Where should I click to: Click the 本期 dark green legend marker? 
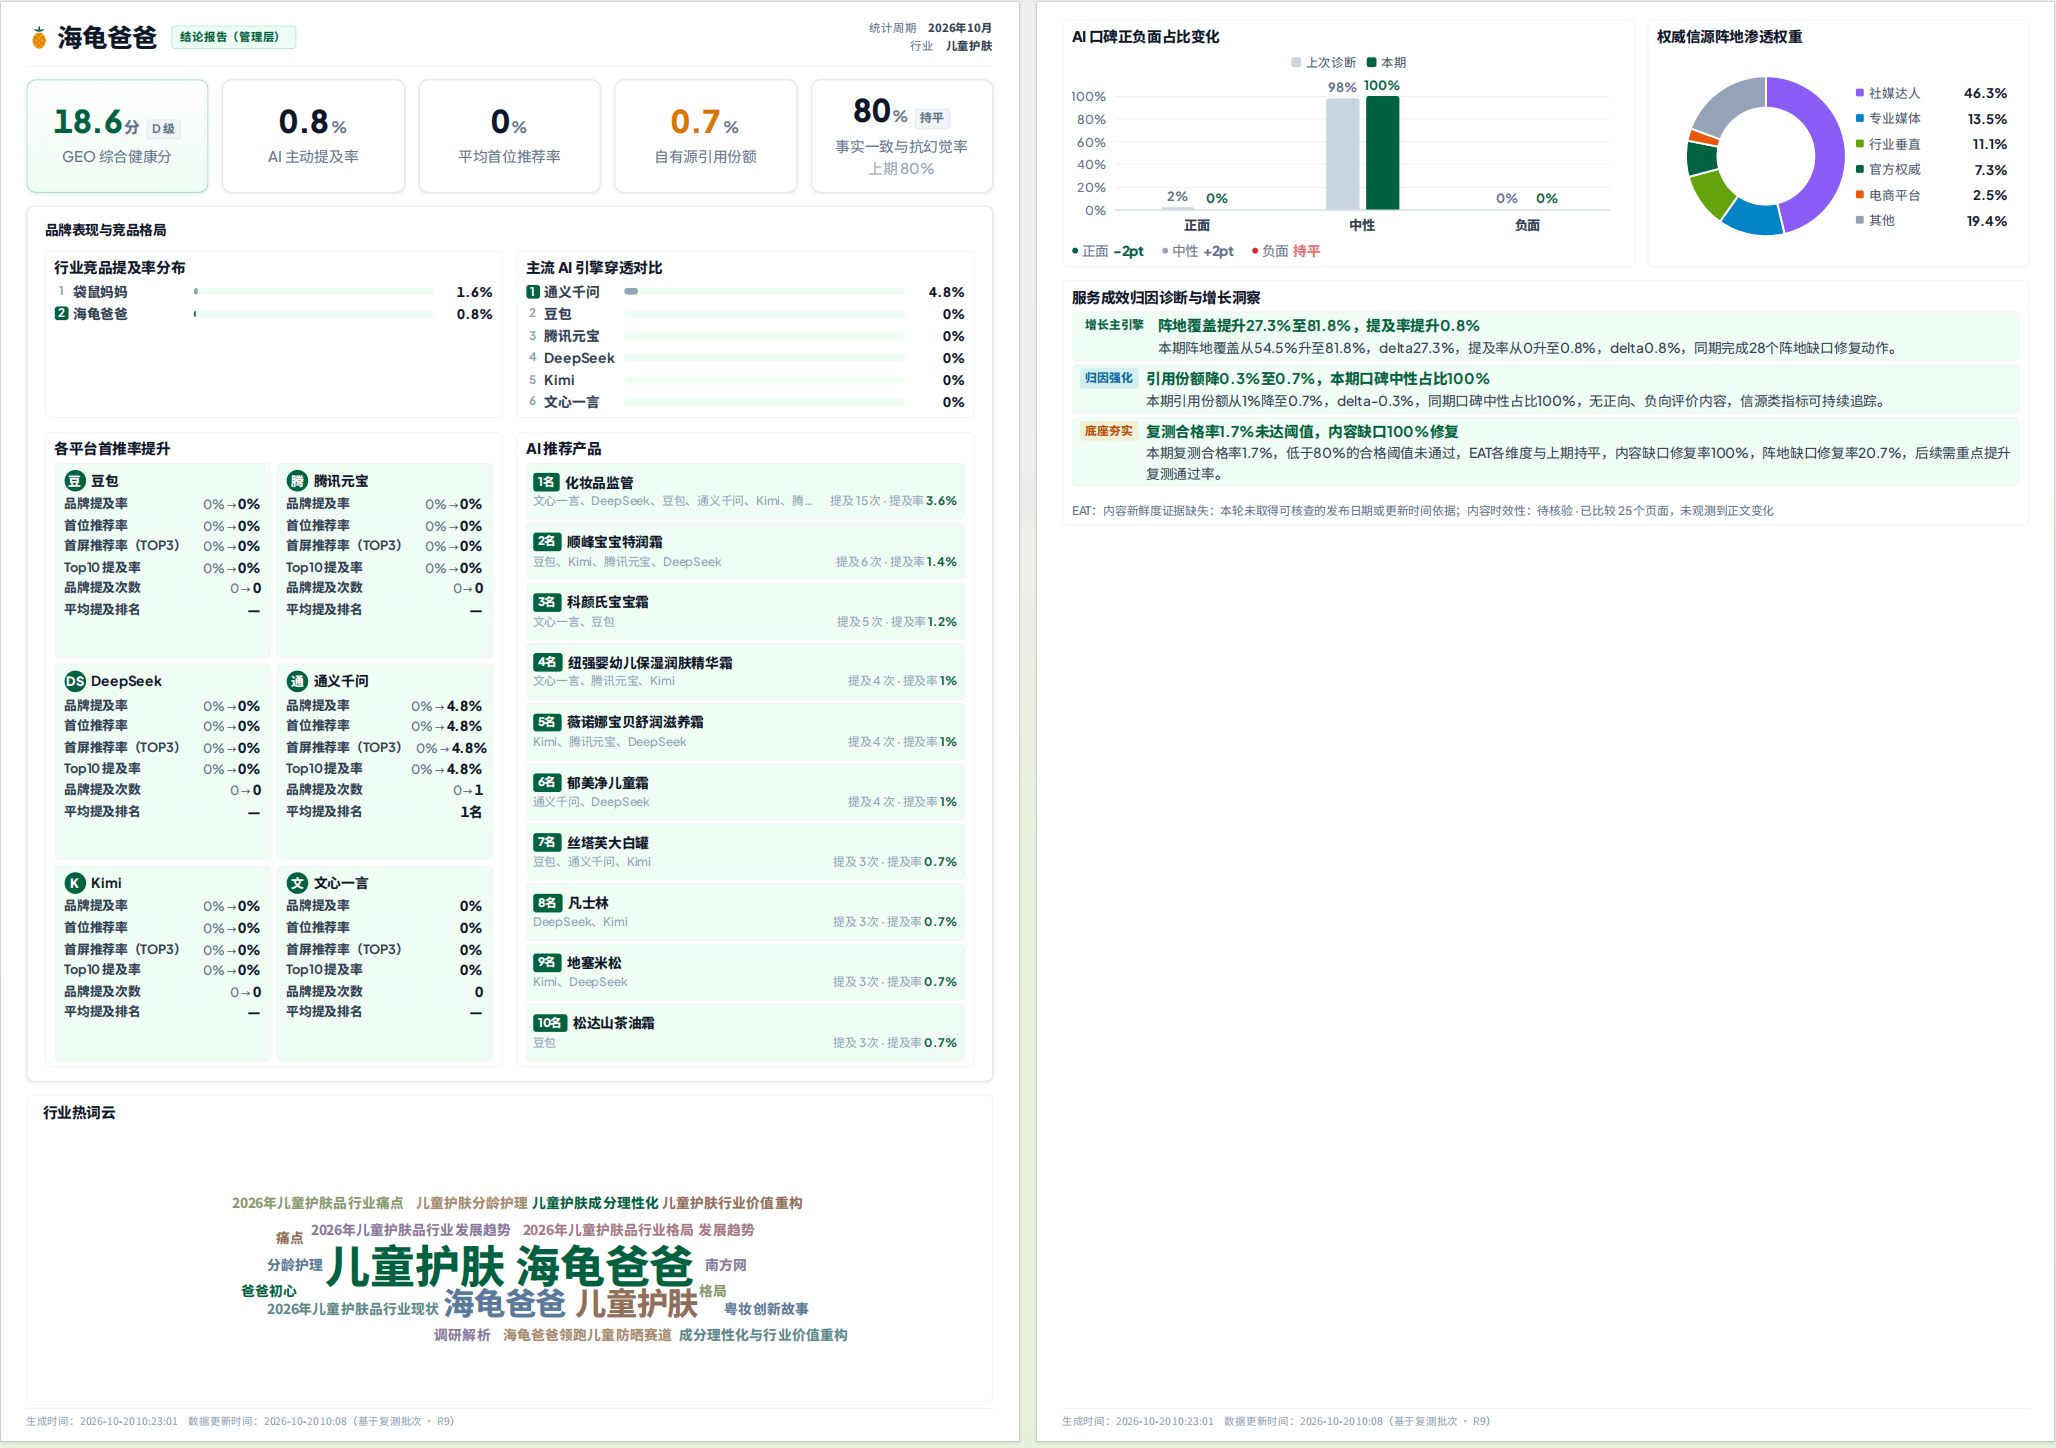tap(1372, 62)
